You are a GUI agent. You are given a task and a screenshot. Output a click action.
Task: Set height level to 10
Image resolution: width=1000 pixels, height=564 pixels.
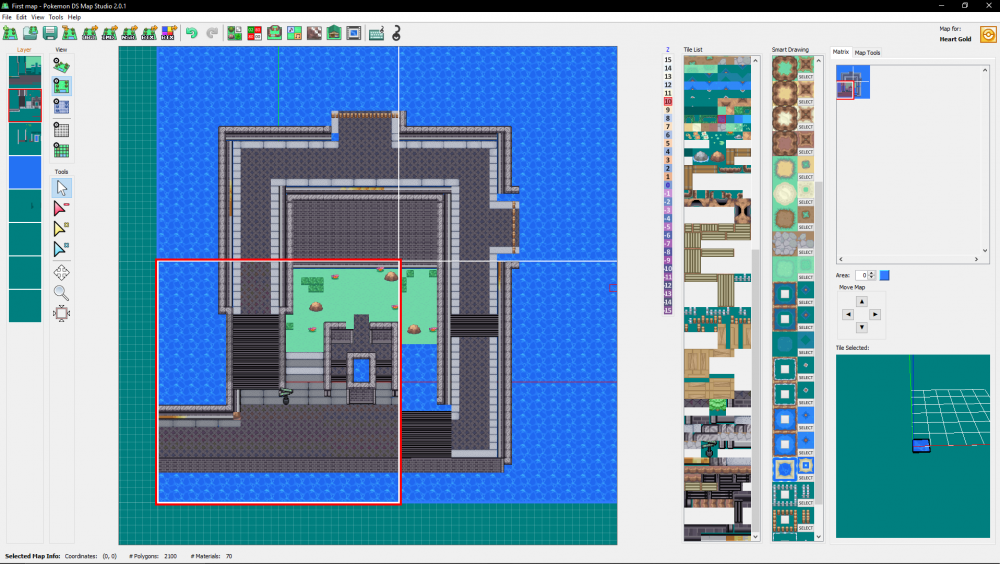(668, 101)
